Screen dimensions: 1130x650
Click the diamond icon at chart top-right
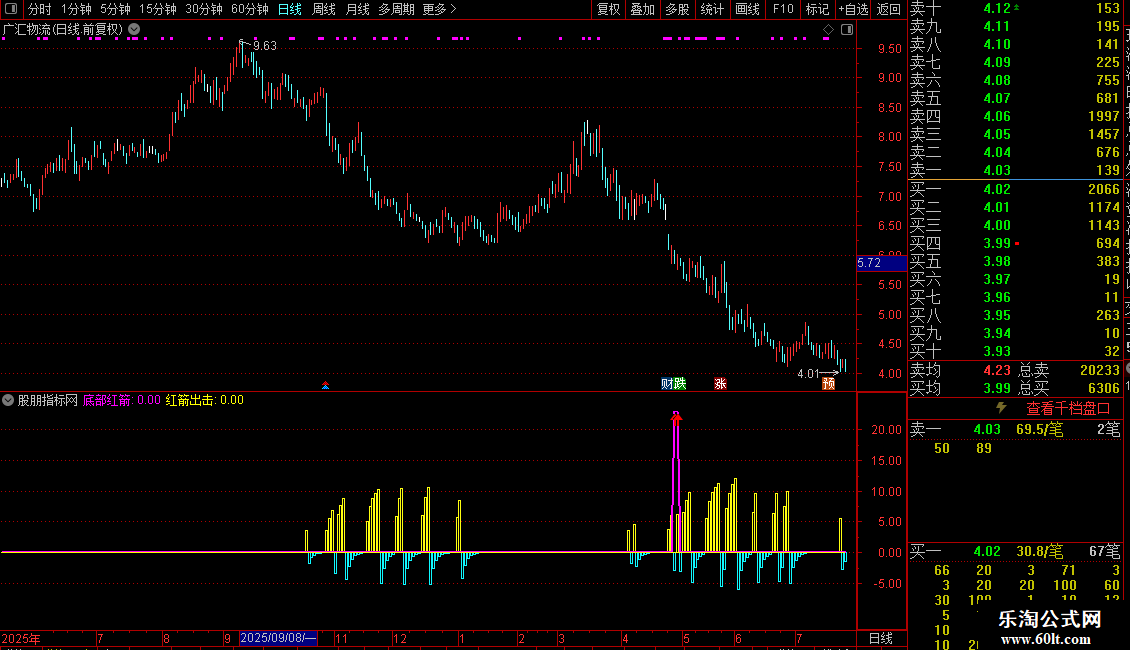[x=828, y=30]
